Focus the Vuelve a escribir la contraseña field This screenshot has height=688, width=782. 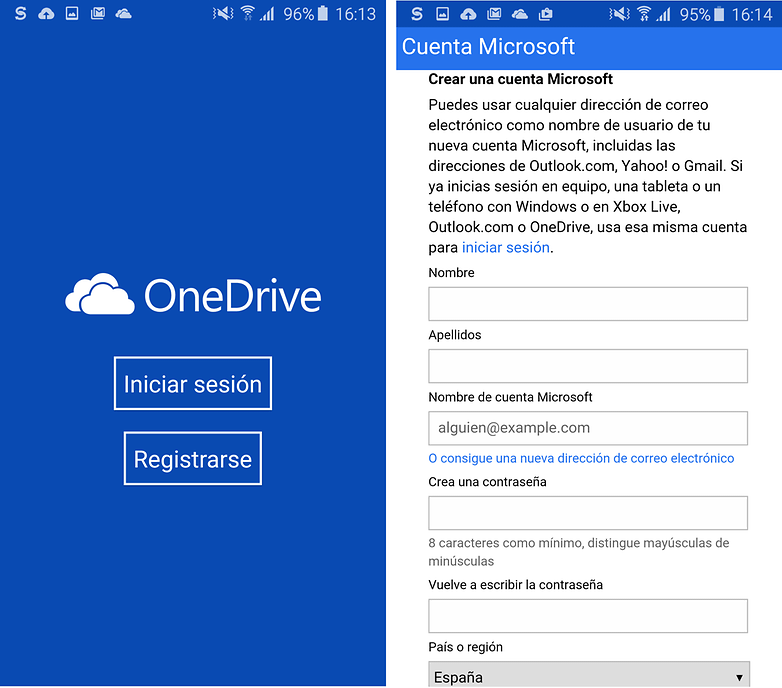(587, 616)
